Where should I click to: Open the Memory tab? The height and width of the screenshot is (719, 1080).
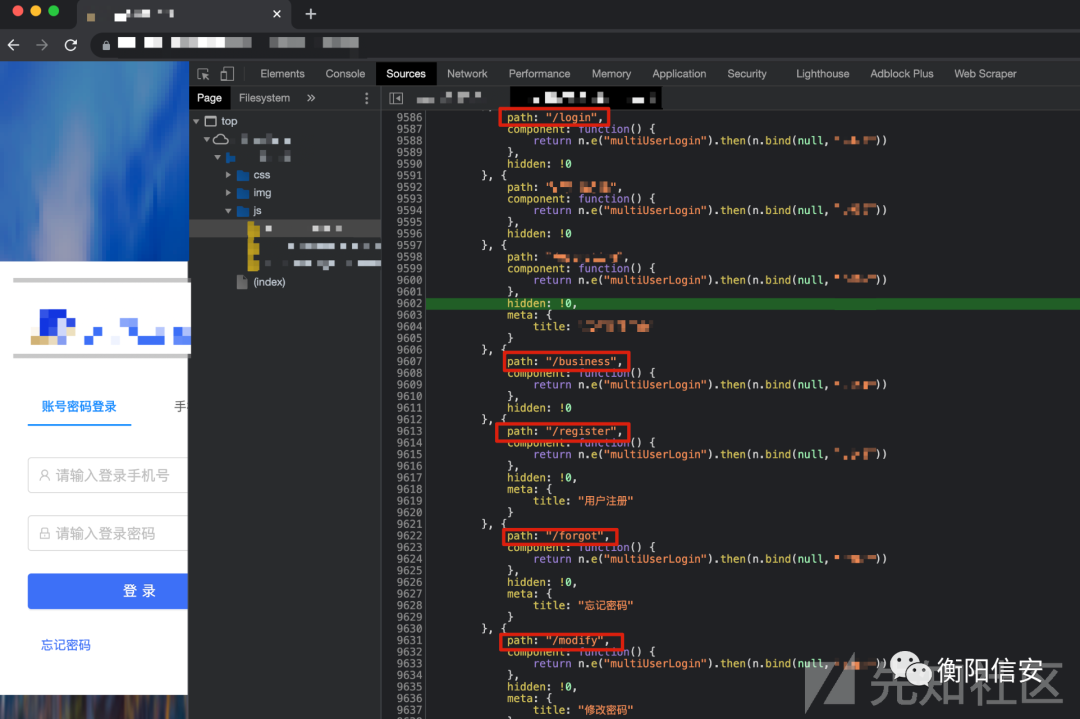coord(611,74)
